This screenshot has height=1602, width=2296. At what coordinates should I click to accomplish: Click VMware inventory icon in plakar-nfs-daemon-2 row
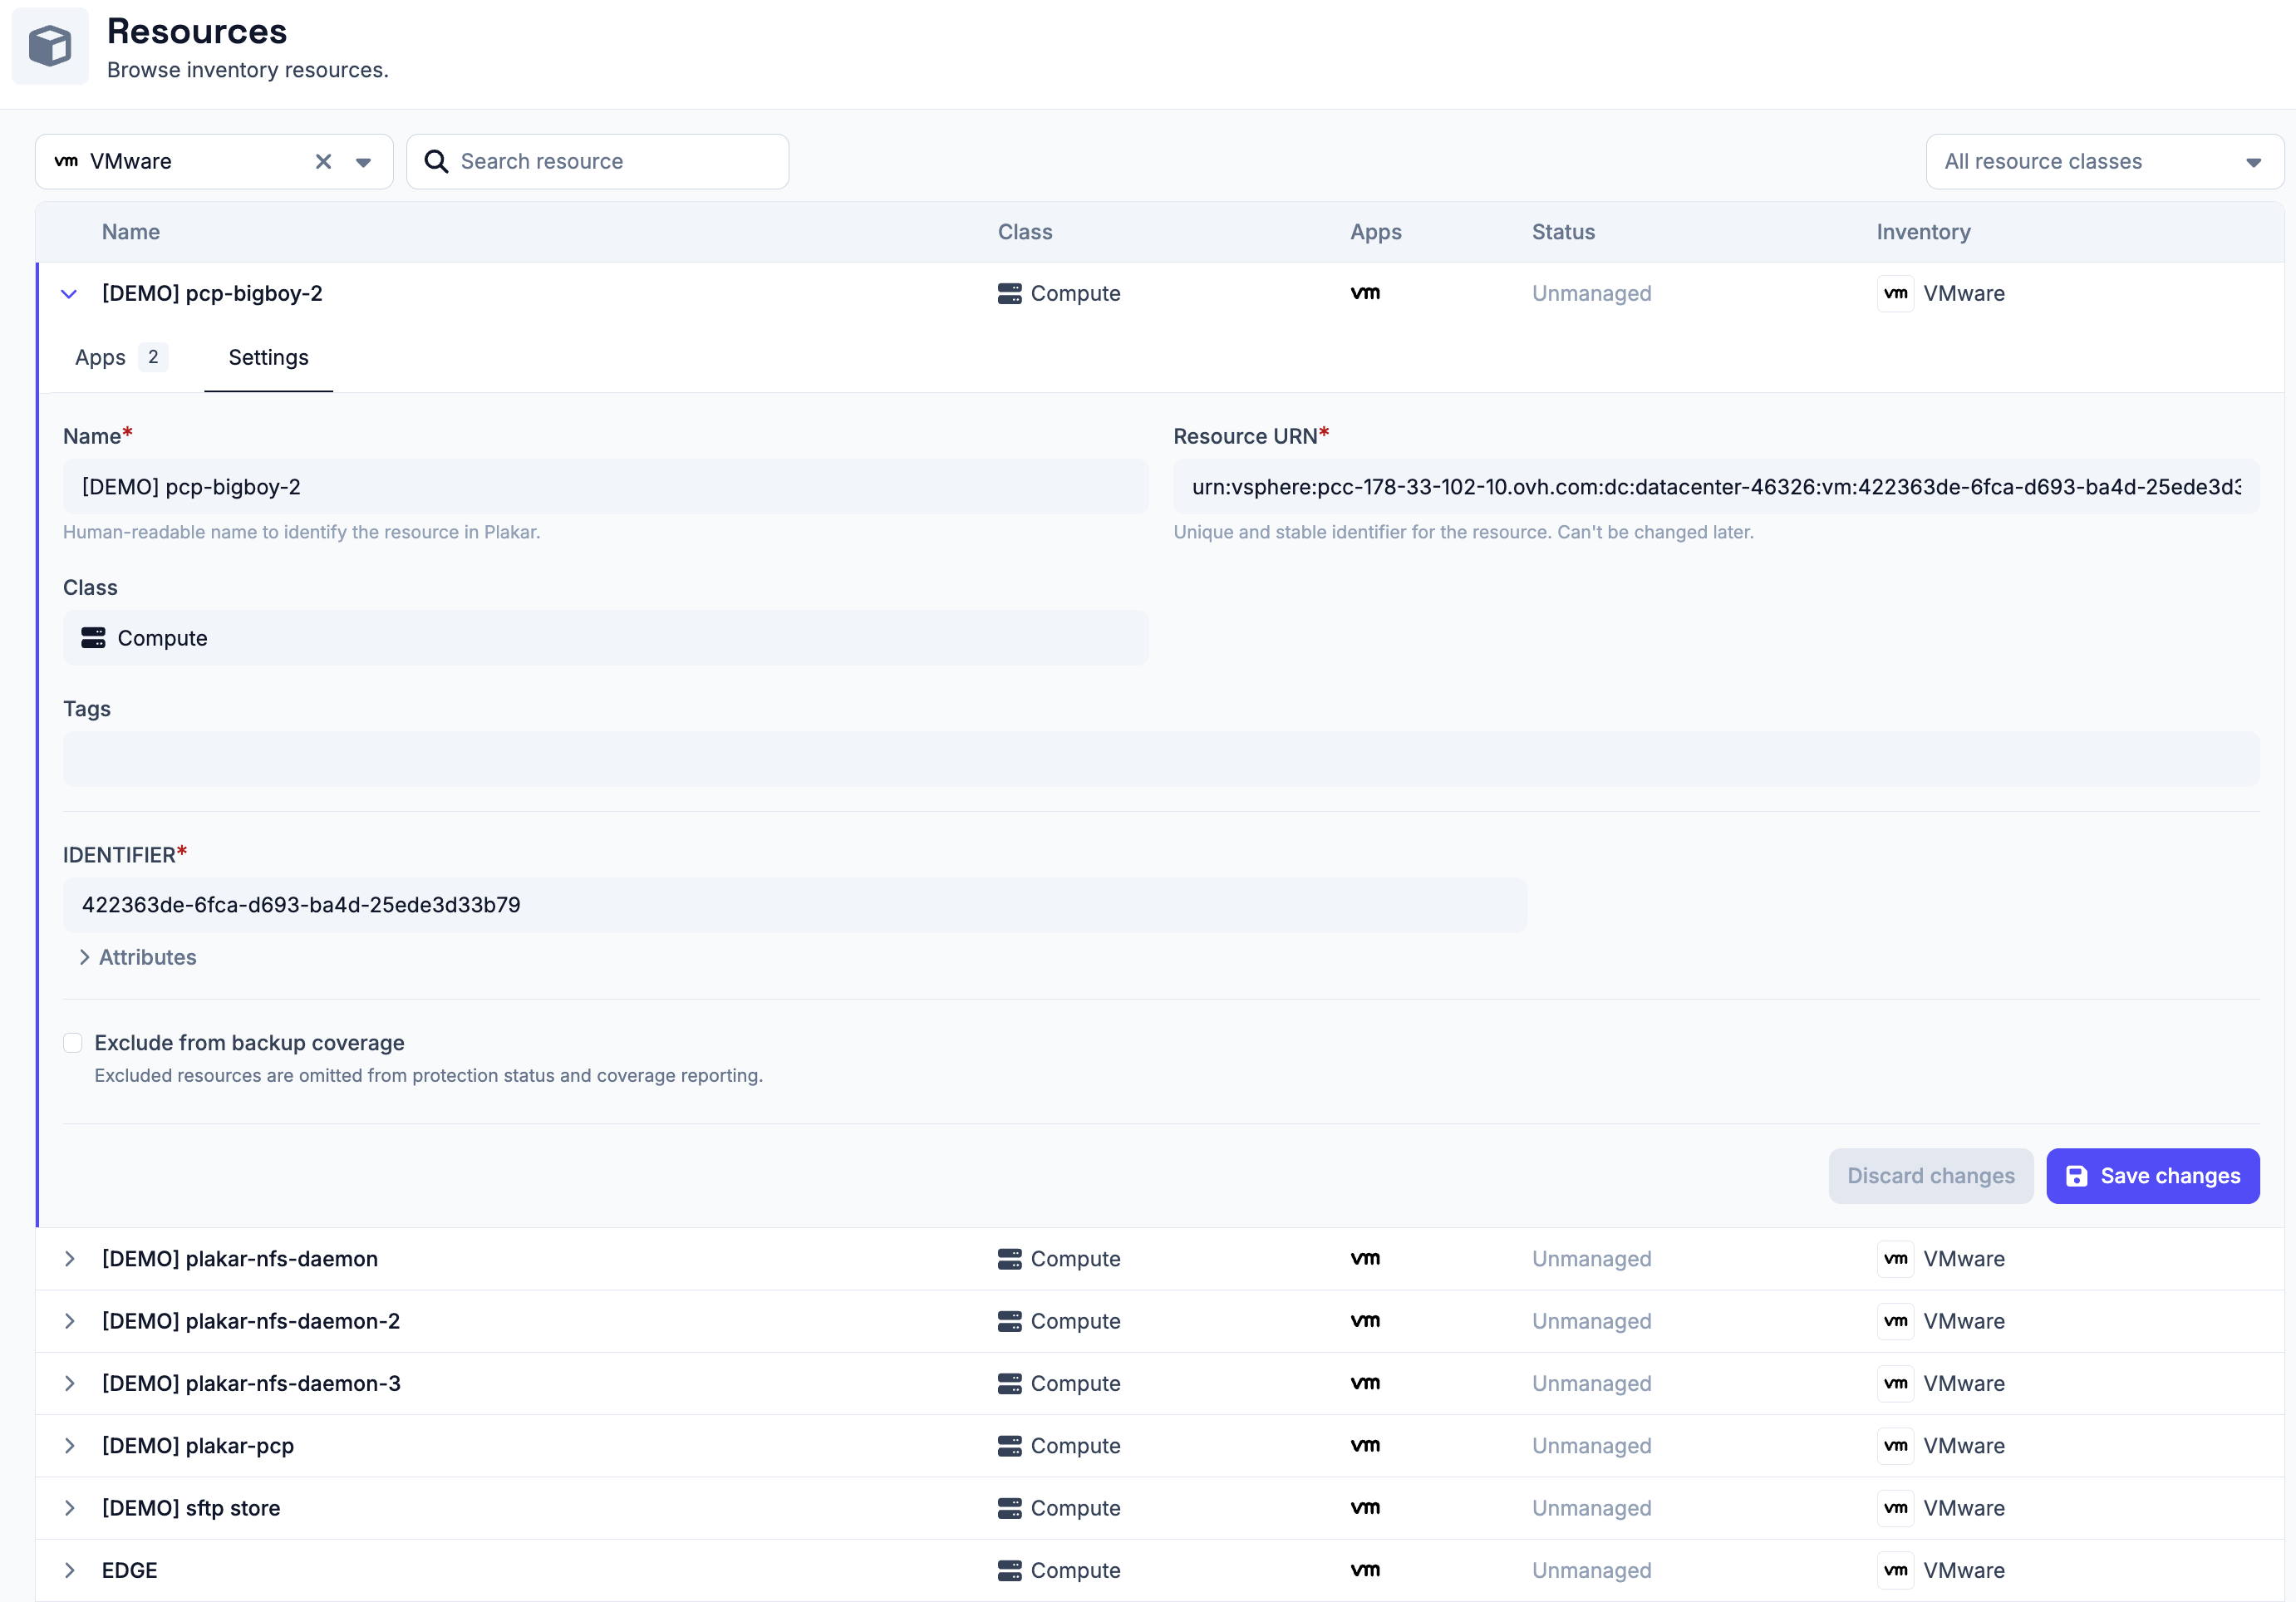(1895, 1321)
